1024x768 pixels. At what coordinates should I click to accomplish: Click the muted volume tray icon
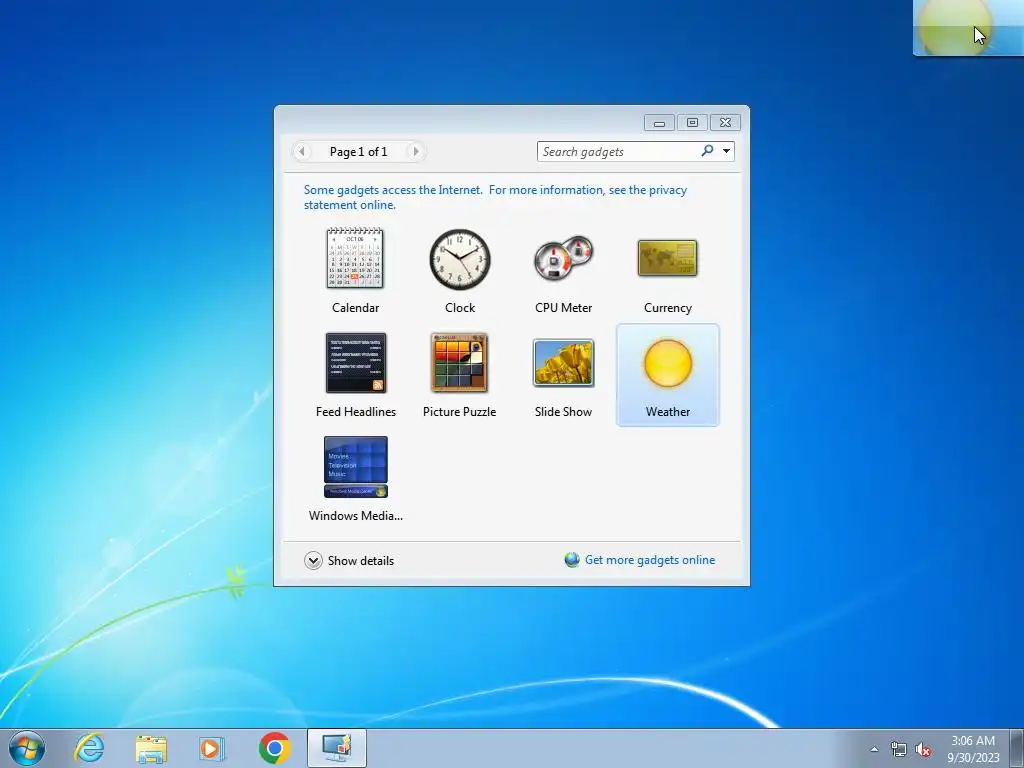coord(923,749)
